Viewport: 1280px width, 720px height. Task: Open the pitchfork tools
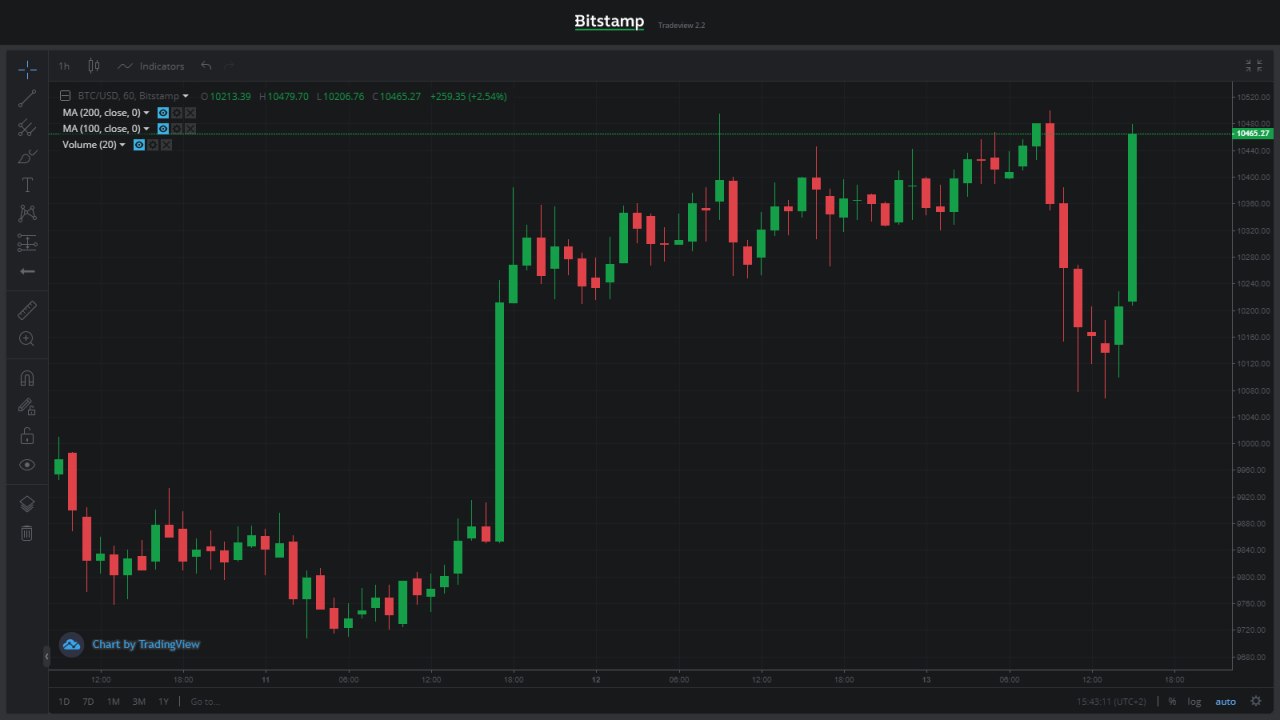[x=27, y=127]
